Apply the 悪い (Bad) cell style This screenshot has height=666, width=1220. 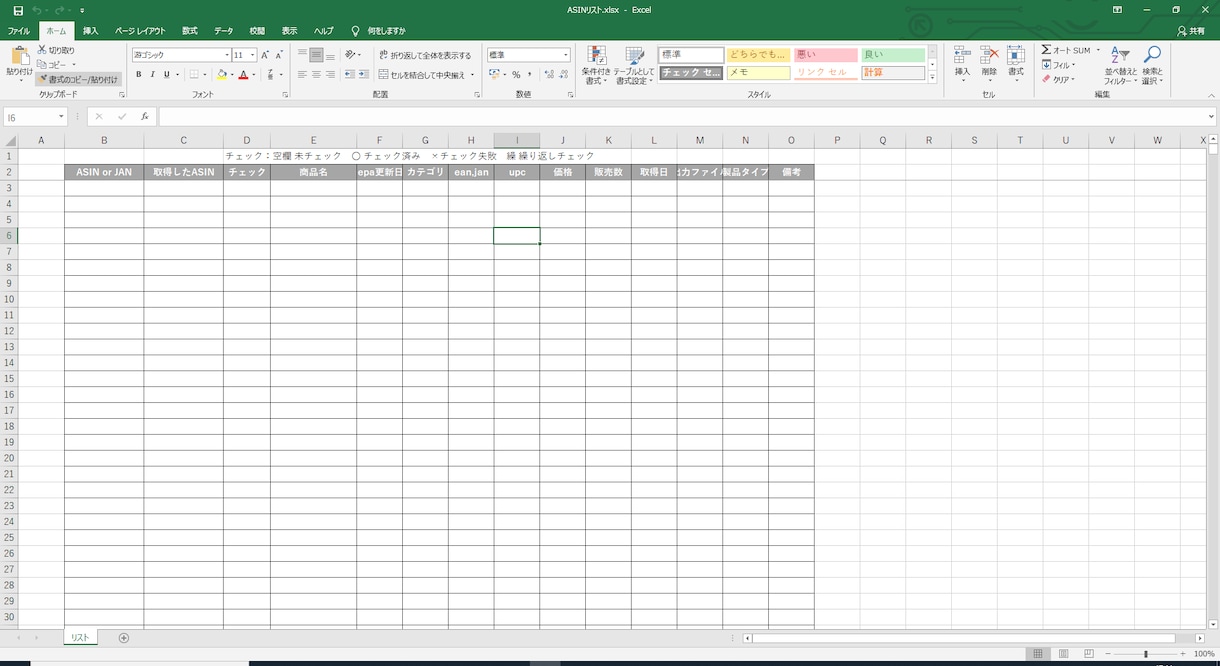pyautogui.click(x=826, y=55)
